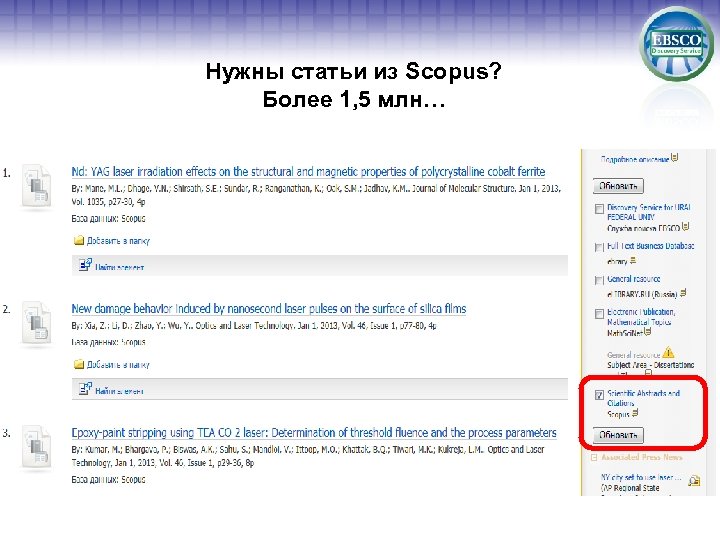The height and width of the screenshot is (540, 720).
Task: Click Найти элемент link under result 1
Action: click(119, 267)
